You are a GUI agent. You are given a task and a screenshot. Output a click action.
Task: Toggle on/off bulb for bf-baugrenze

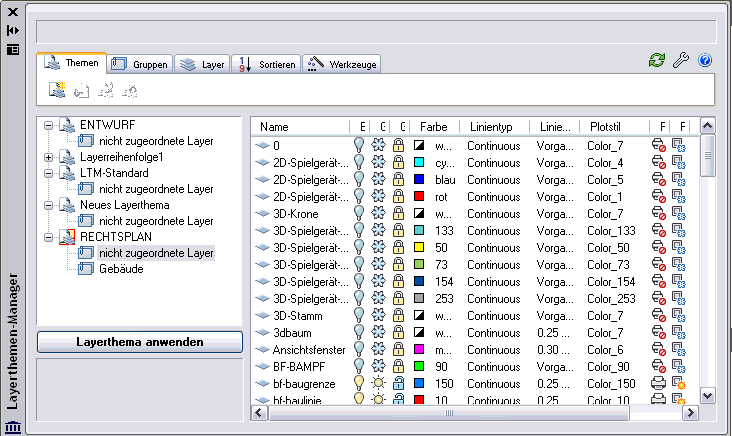(359, 384)
